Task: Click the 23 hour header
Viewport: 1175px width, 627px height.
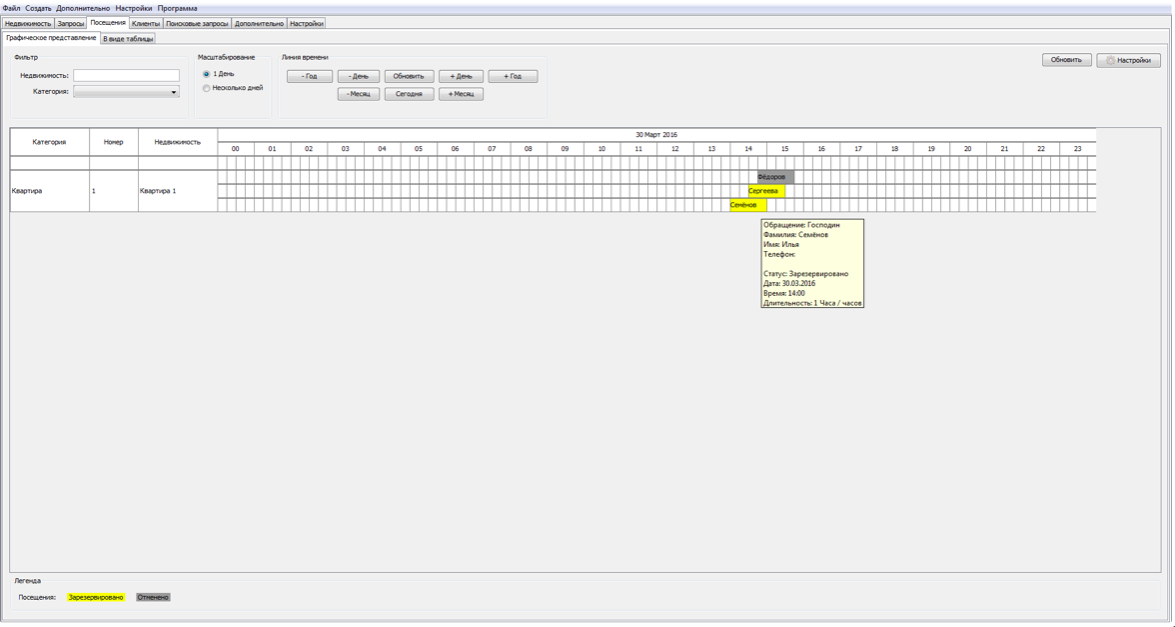Action: (x=1078, y=149)
